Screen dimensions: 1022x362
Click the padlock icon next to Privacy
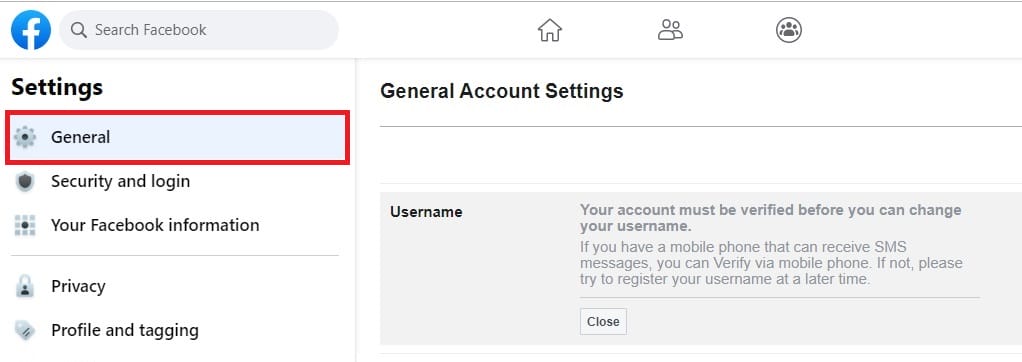[25, 286]
